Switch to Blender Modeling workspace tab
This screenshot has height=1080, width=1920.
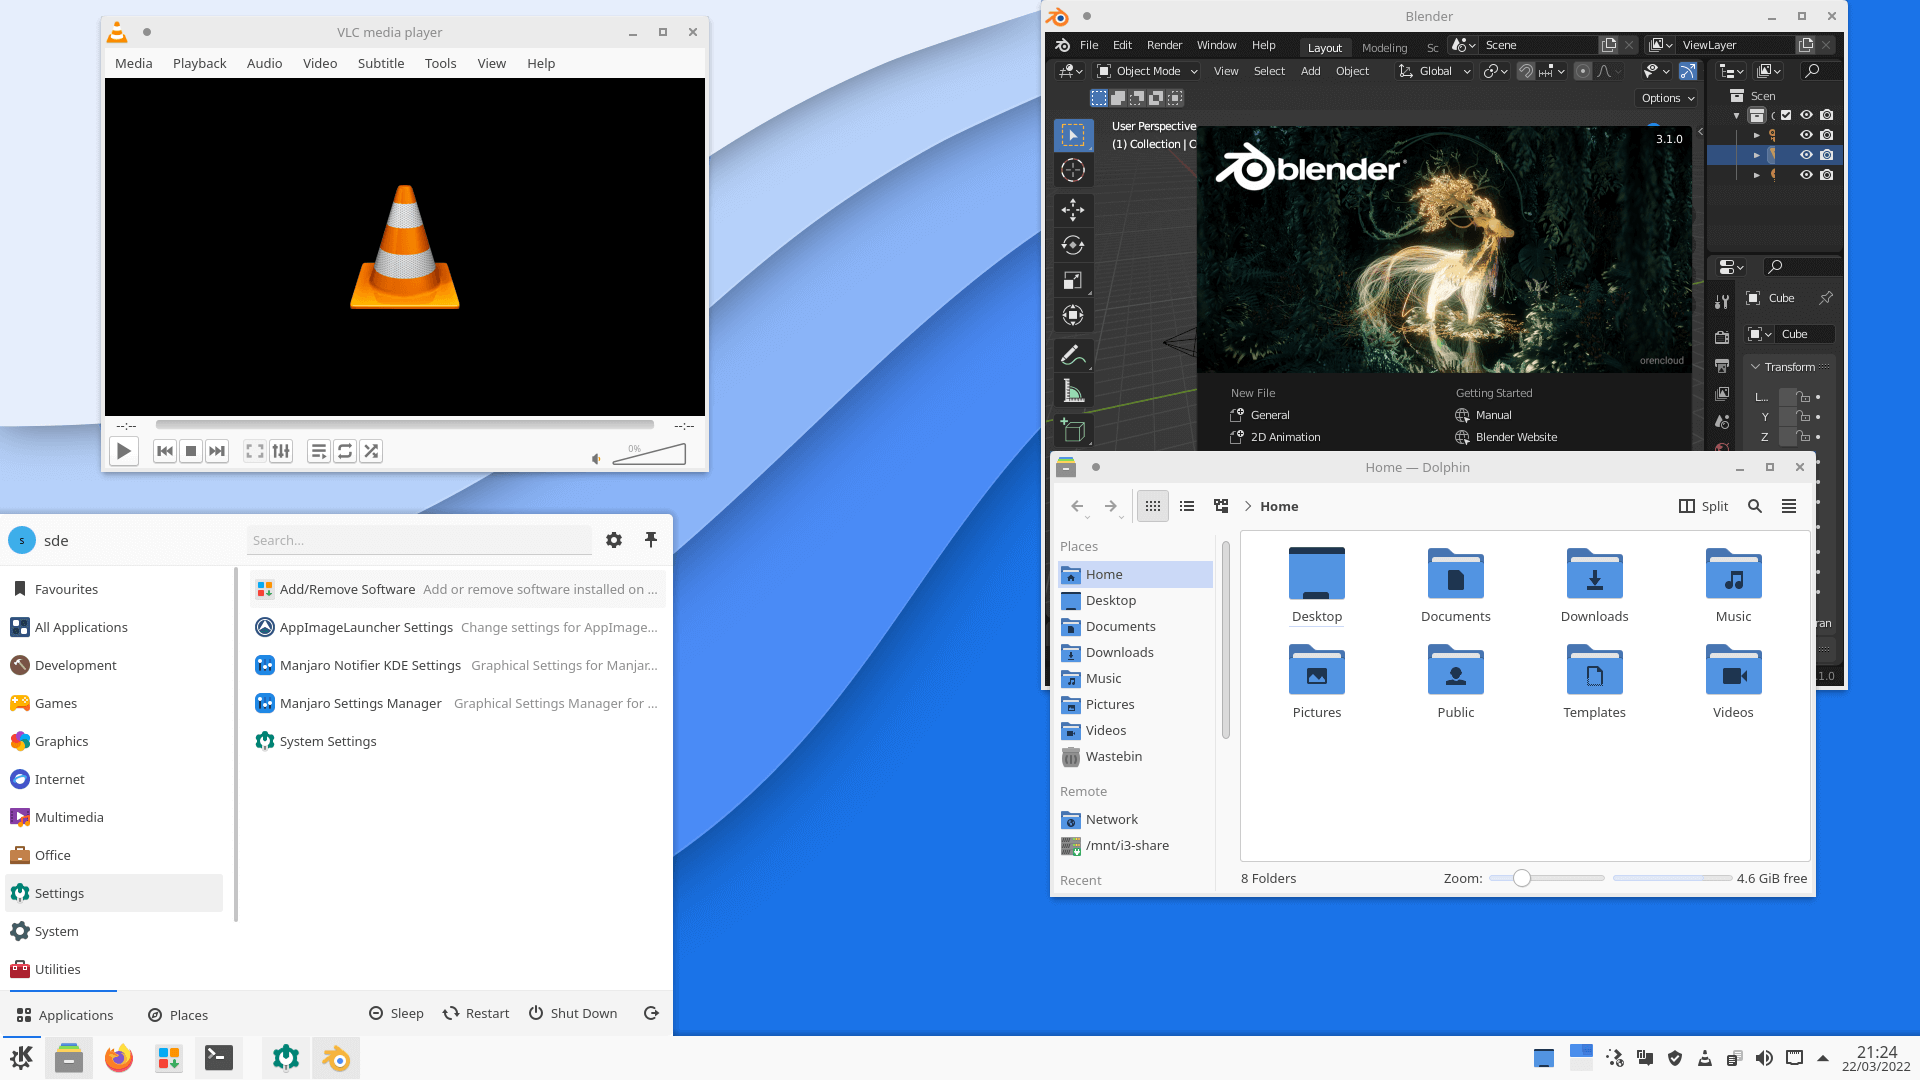(1384, 48)
